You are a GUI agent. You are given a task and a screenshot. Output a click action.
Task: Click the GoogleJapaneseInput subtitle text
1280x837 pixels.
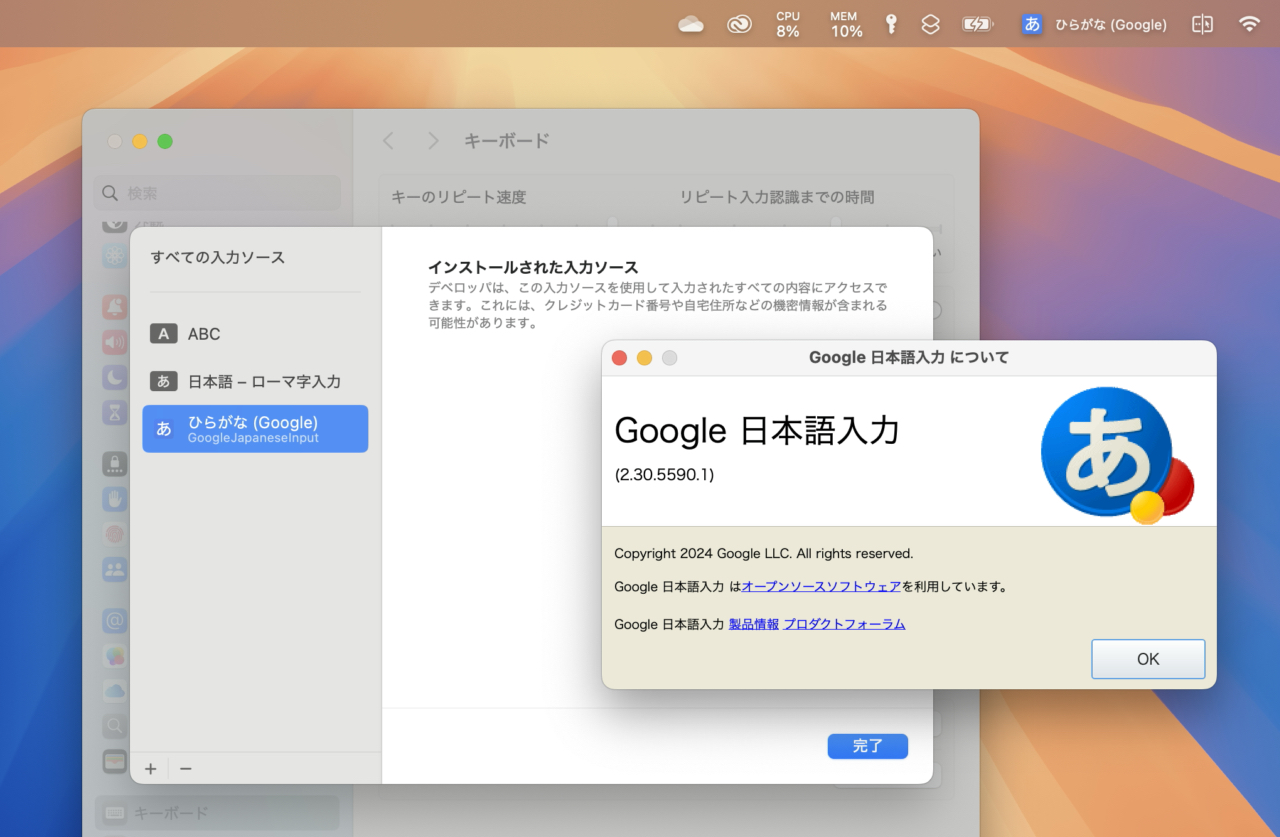click(x=253, y=439)
